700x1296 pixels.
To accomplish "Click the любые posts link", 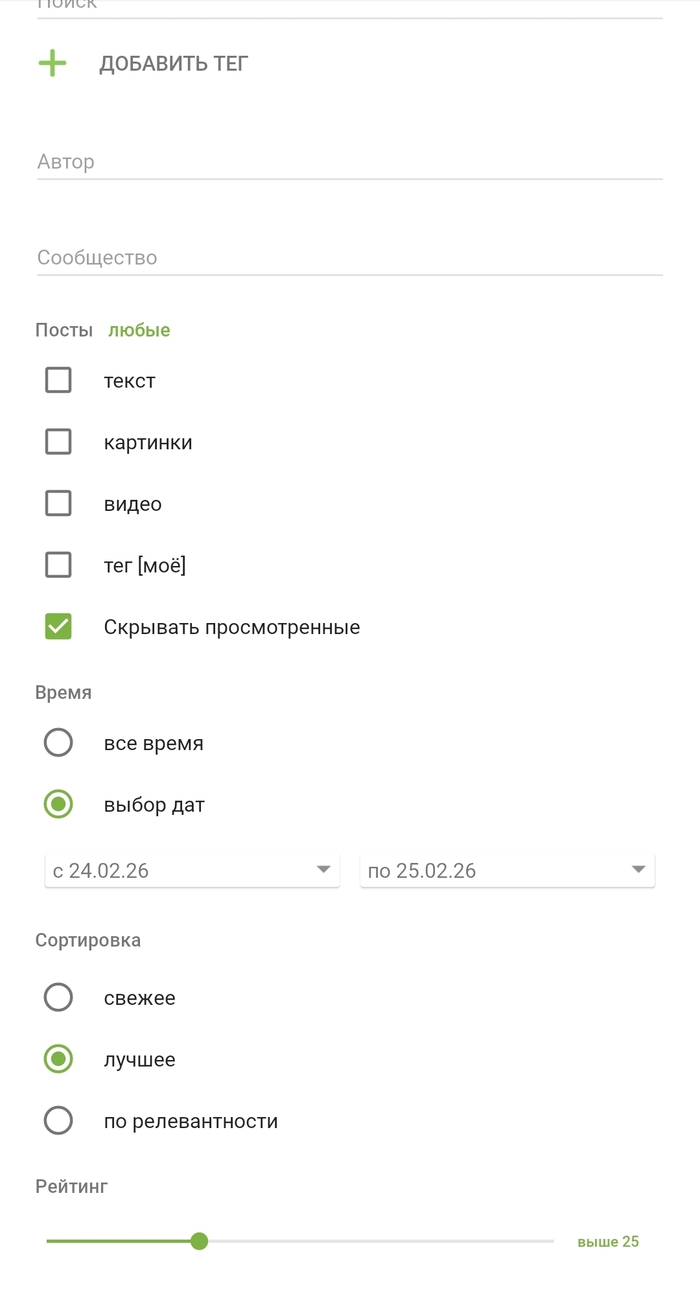I will [139, 330].
